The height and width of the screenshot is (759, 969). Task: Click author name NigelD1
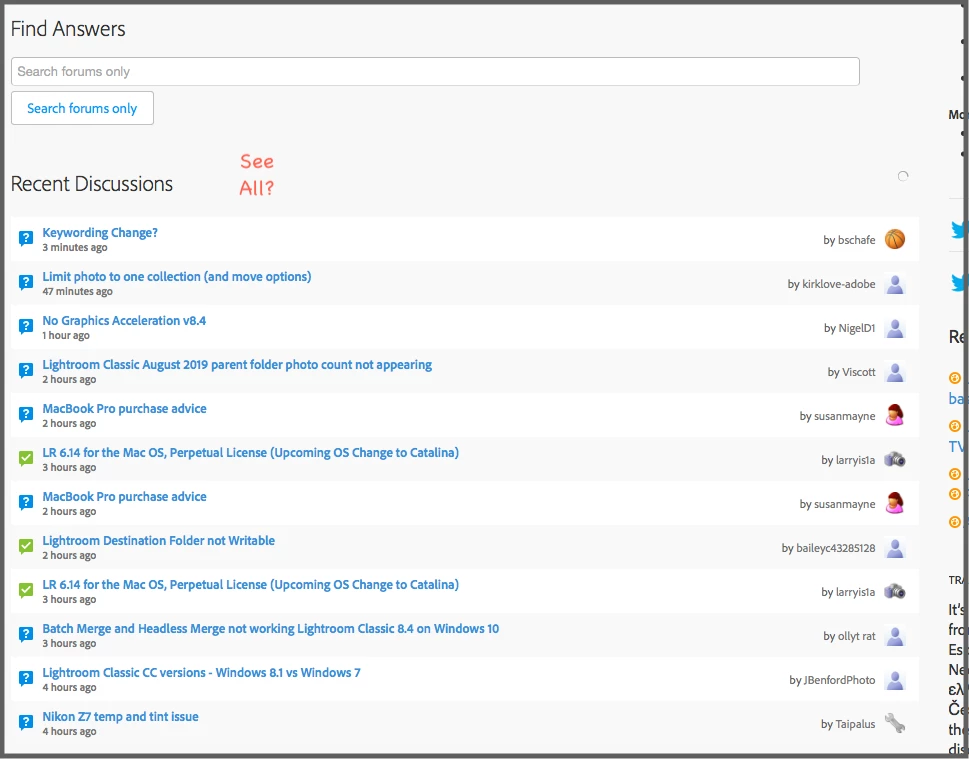(x=857, y=328)
